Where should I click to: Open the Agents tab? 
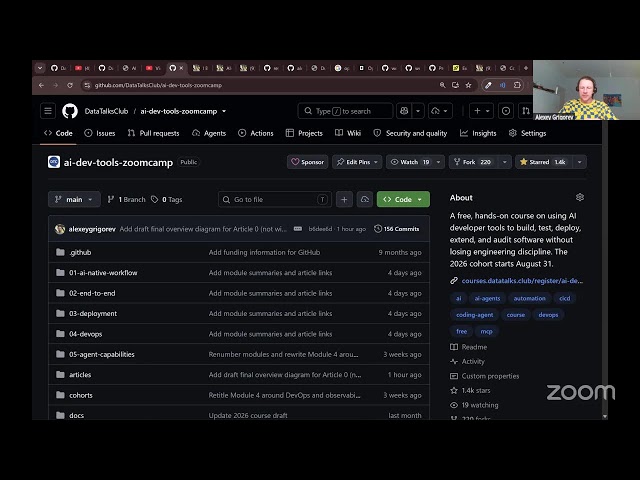point(209,133)
